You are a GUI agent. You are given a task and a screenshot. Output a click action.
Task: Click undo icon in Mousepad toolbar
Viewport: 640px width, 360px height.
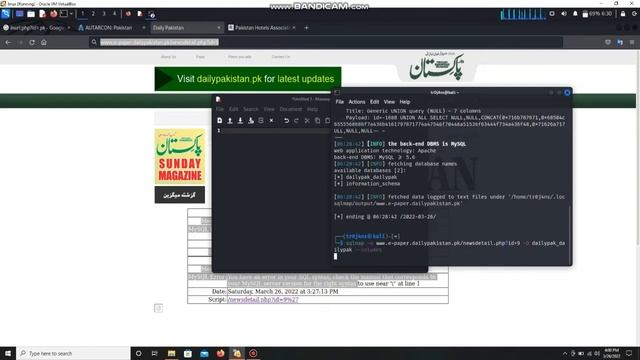[286, 120]
